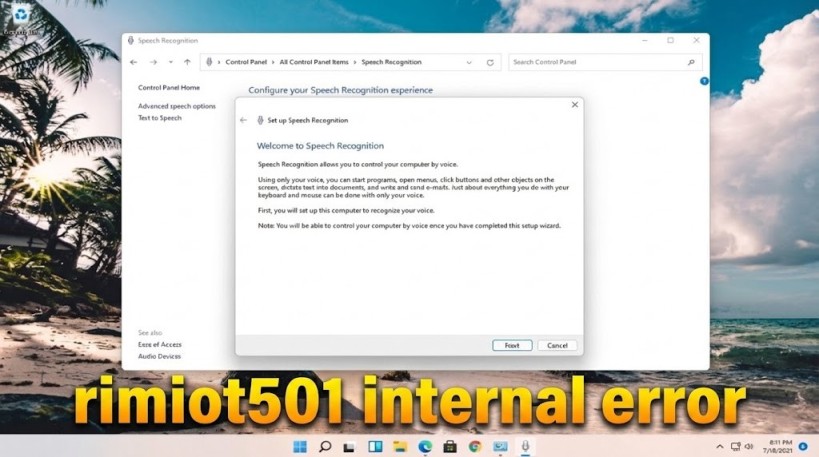This screenshot has height=457, width=819.
Task: Minimize the Speech Recognition window
Action: click(x=645, y=40)
